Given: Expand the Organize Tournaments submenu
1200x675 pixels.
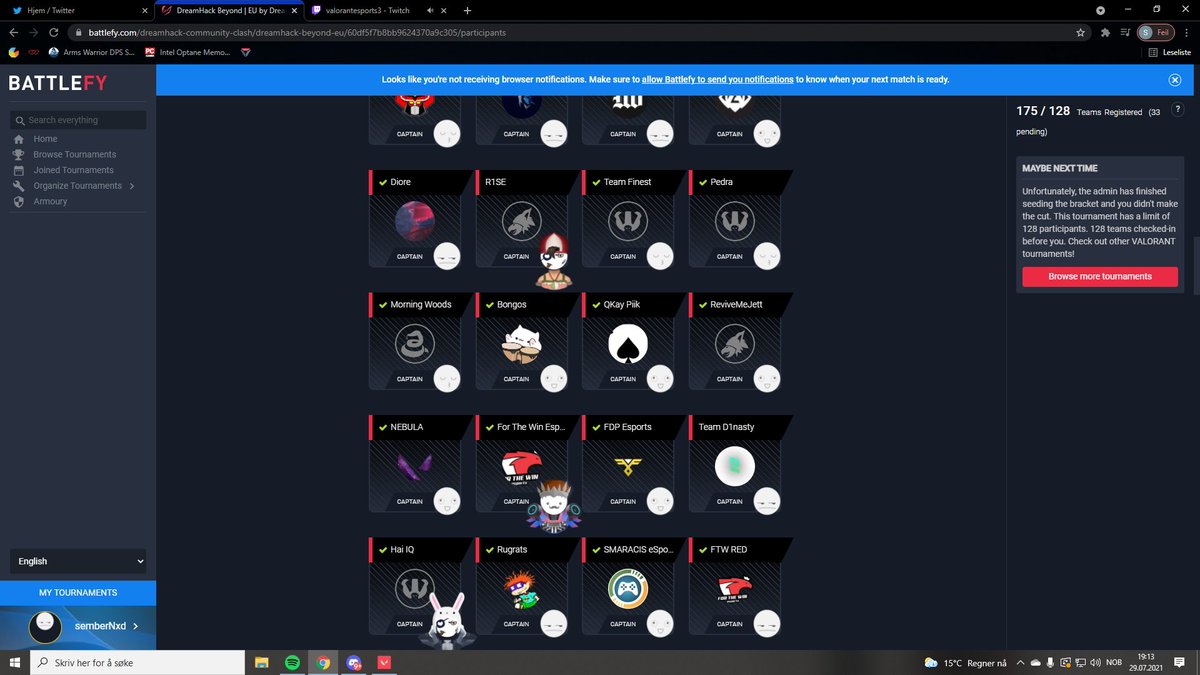Looking at the screenshot, I should tap(132, 186).
